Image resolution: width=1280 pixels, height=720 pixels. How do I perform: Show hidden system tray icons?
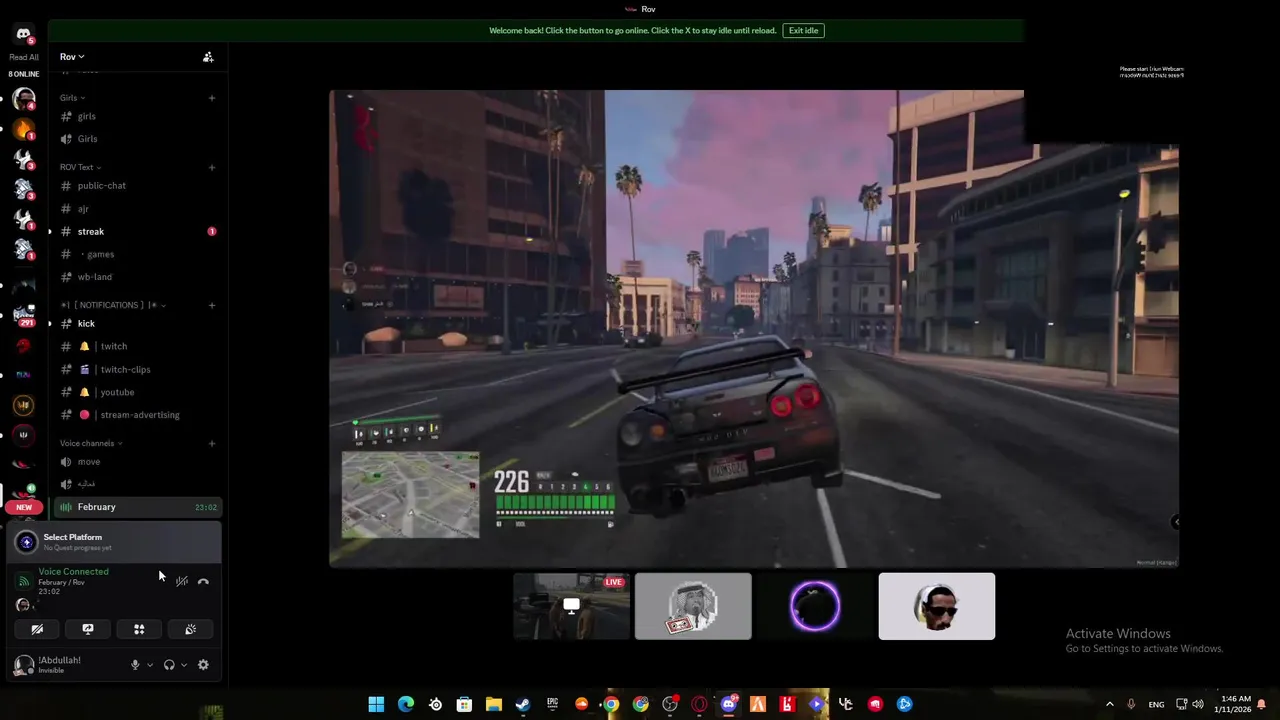point(1109,705)
